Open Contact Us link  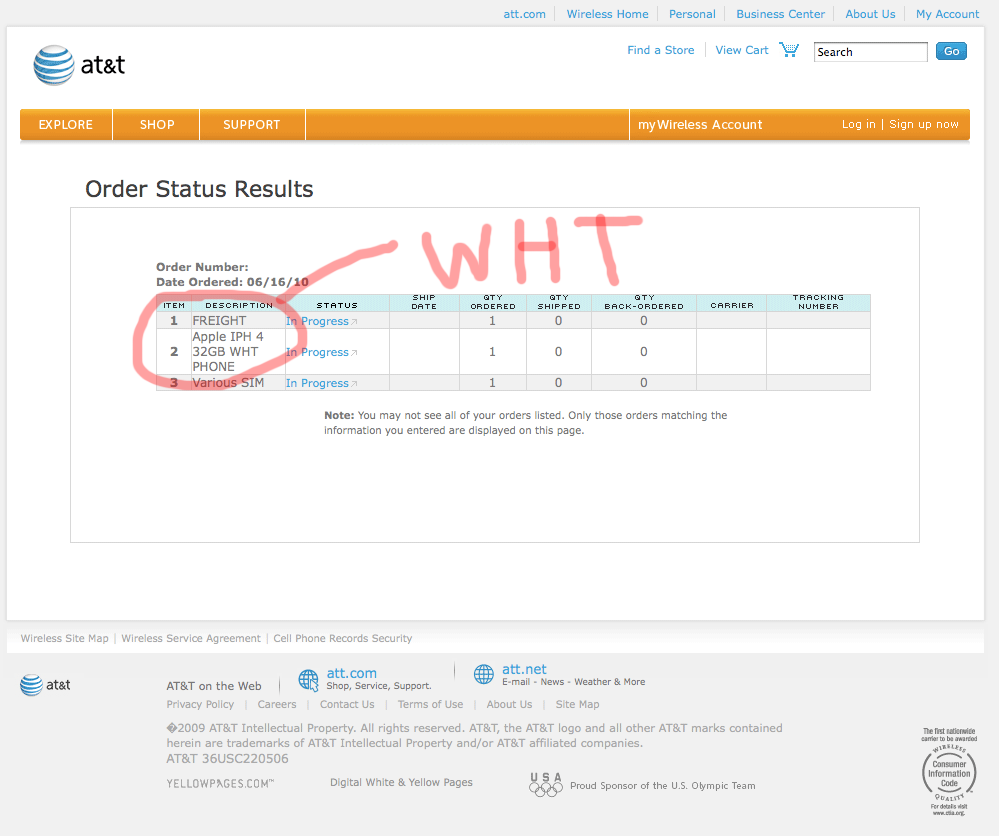[x=347, y=704]
